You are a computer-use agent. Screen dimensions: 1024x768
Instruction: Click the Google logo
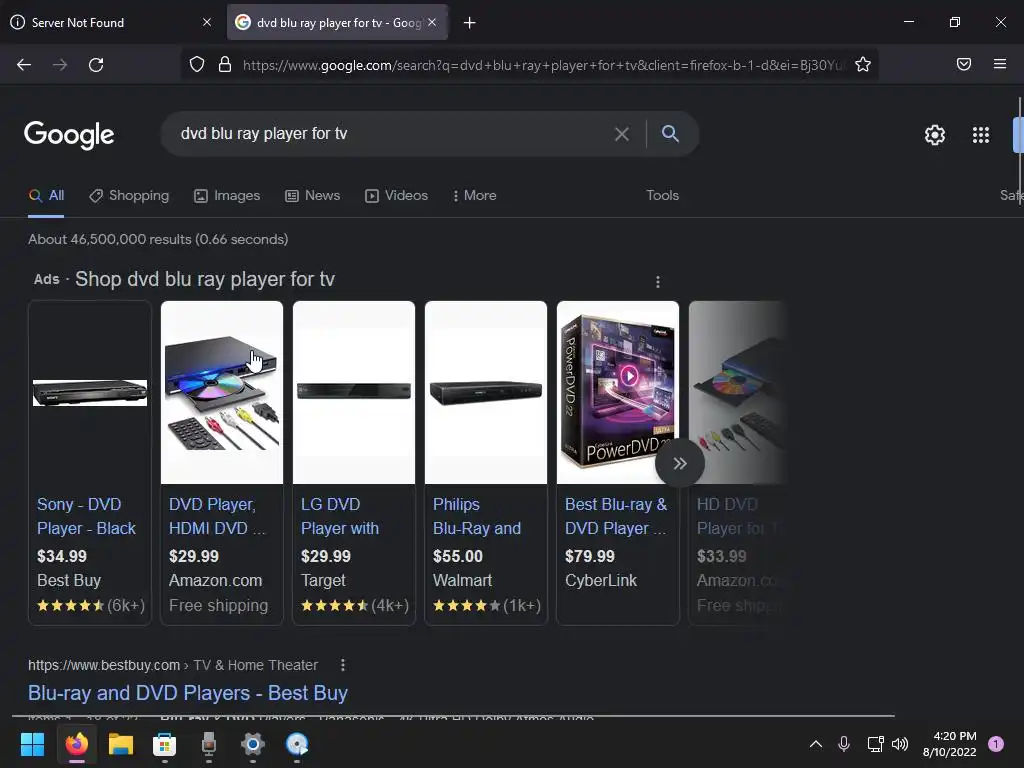point(69,135)
